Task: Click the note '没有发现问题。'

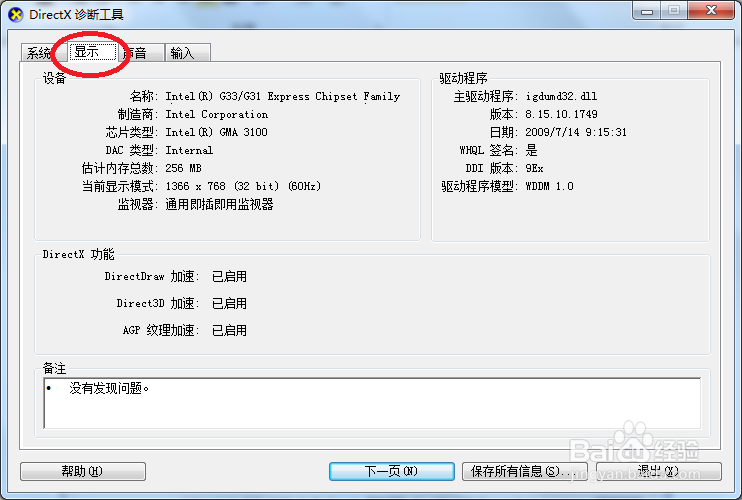Action: (x=109, y=388)
